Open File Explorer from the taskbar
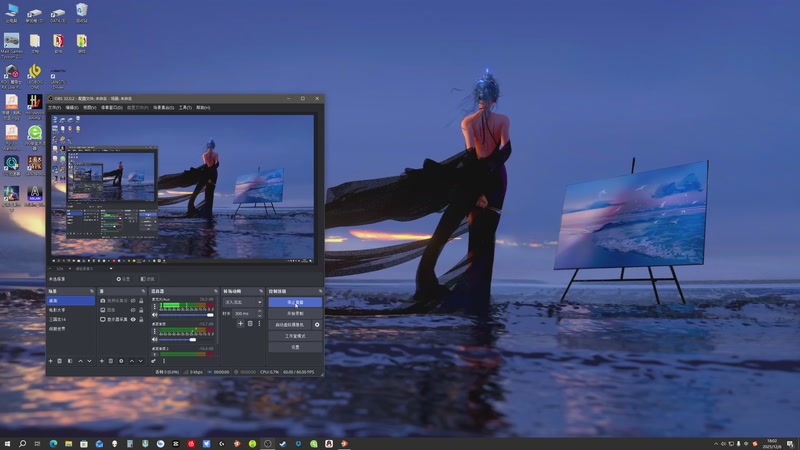The height and width of the screenshot is (450, 800). 68,444
